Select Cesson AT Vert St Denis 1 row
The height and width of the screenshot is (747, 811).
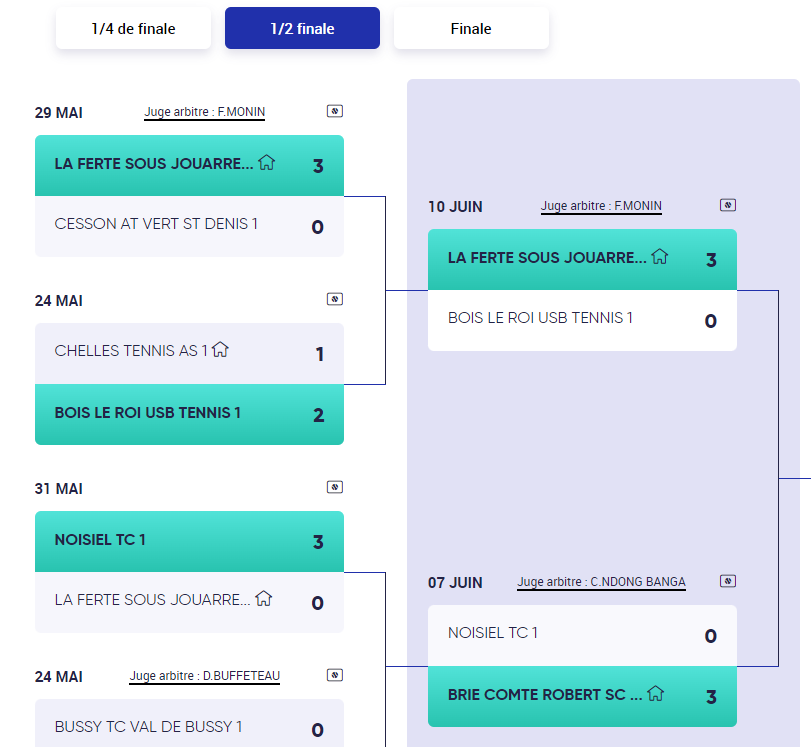point(189,227)
